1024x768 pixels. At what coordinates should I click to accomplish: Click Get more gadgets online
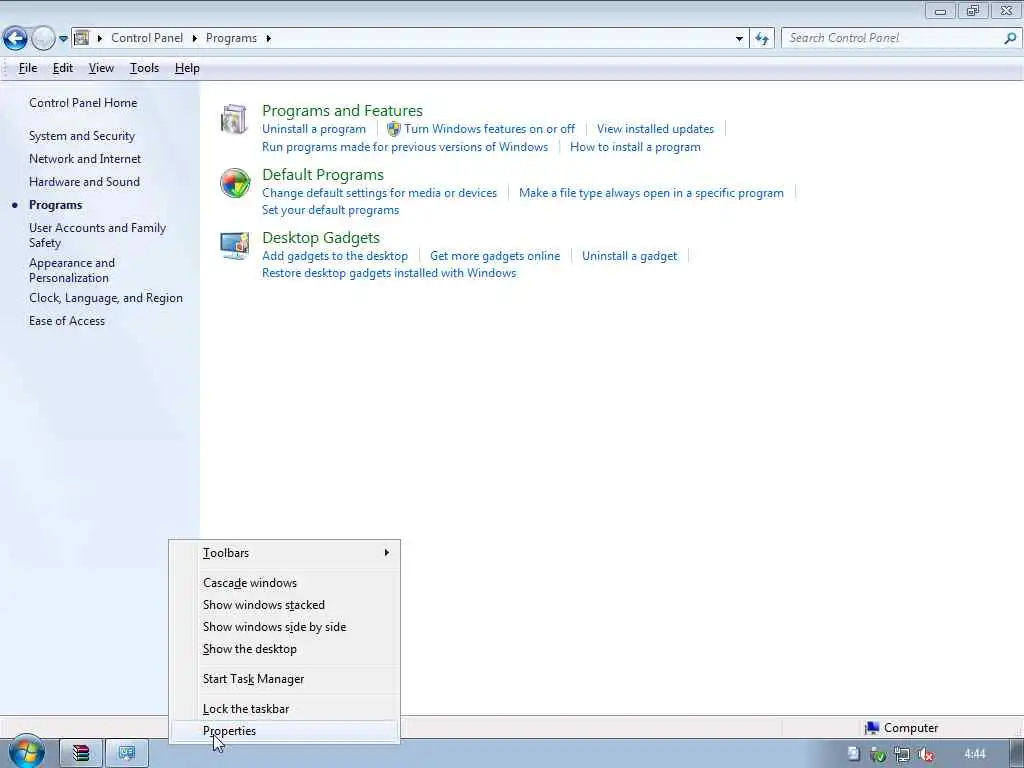pyautogui.click(x=495, y=256)
